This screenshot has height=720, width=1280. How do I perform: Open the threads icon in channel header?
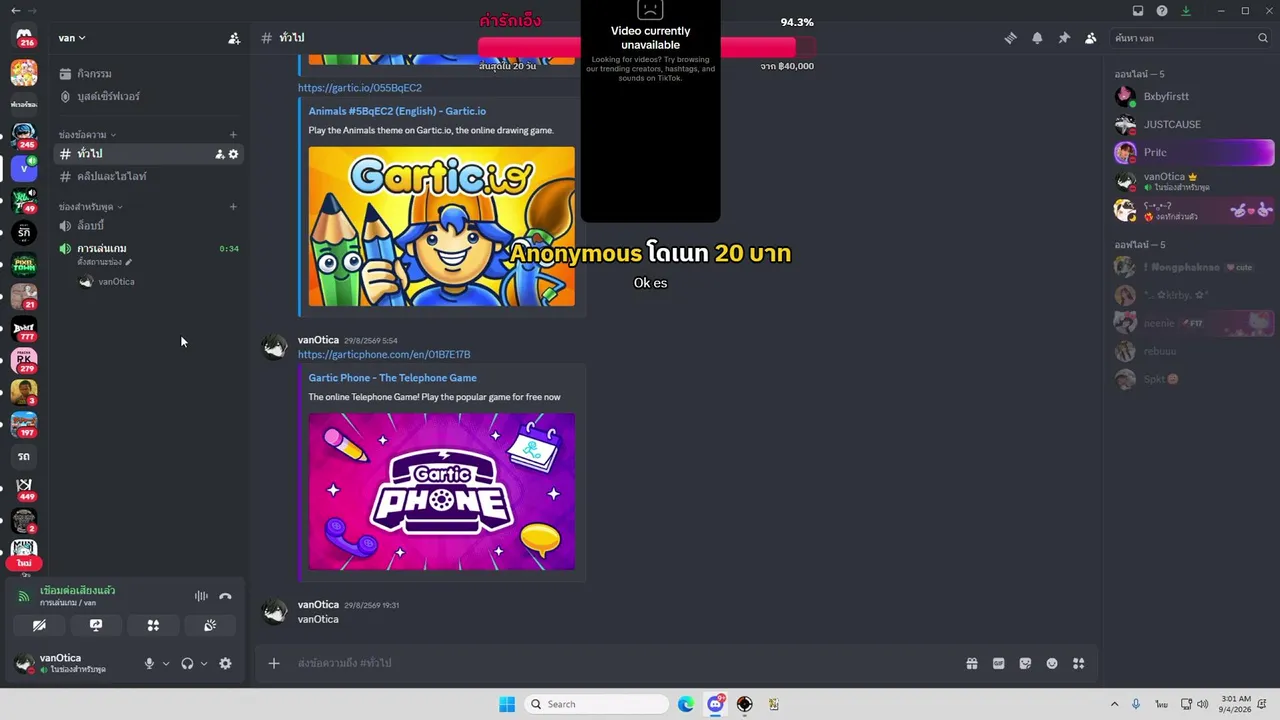click(1011, 38)
